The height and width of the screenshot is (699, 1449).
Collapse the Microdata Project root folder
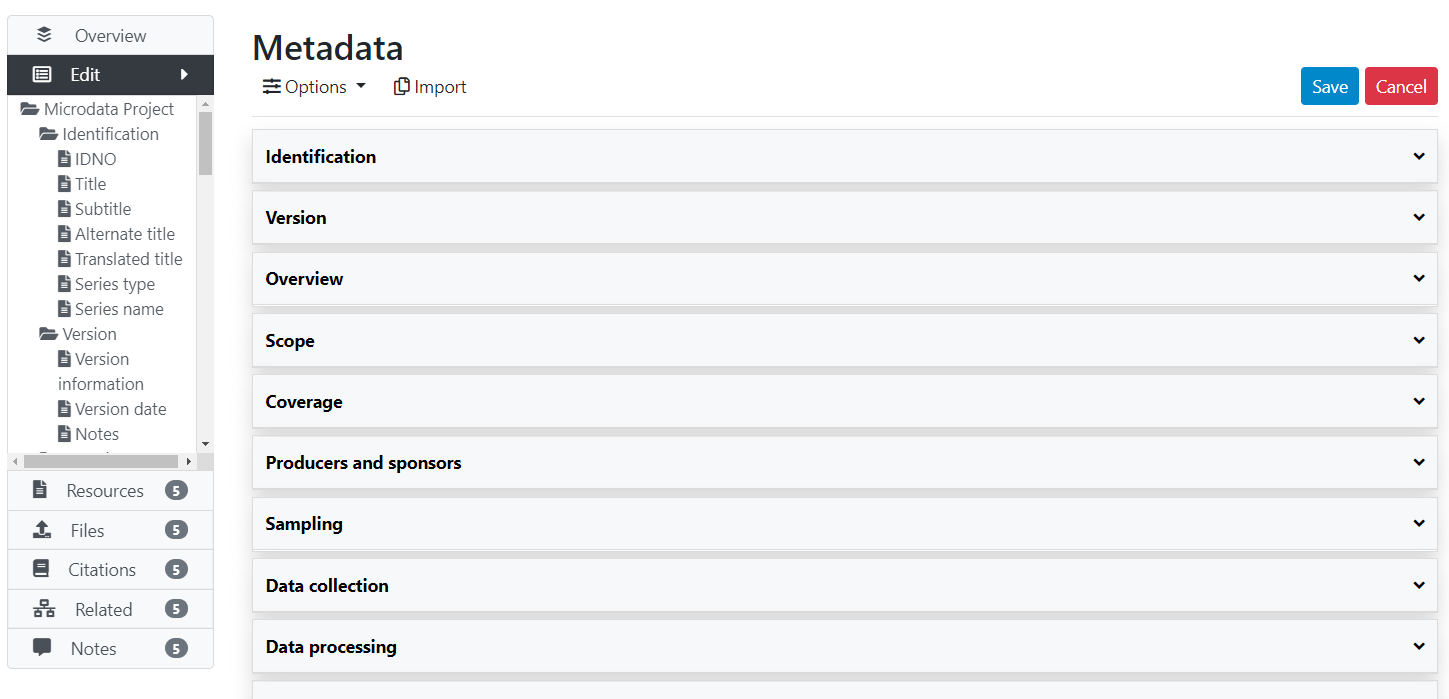click(30, 109)
